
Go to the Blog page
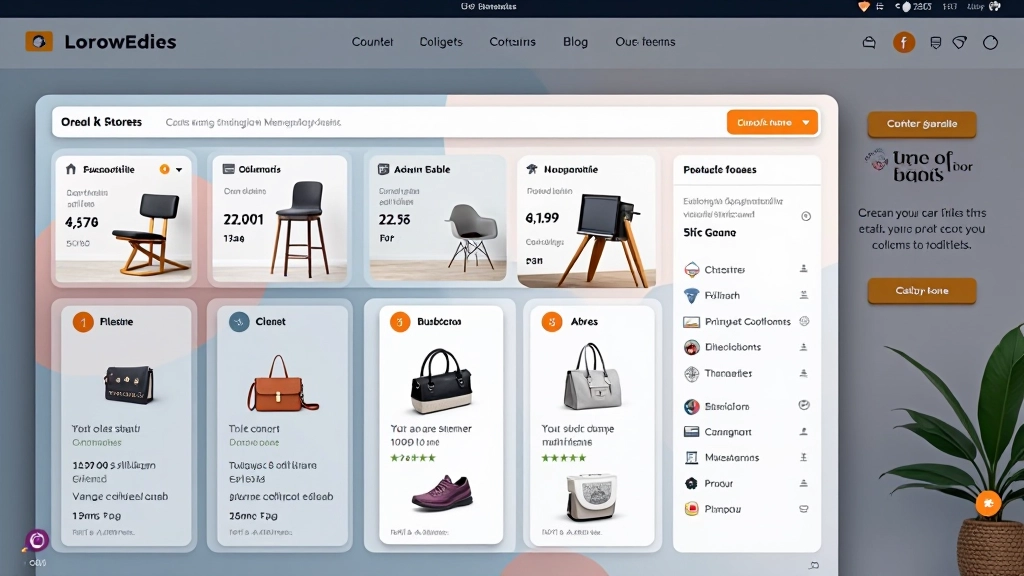(x=575, y=42)
